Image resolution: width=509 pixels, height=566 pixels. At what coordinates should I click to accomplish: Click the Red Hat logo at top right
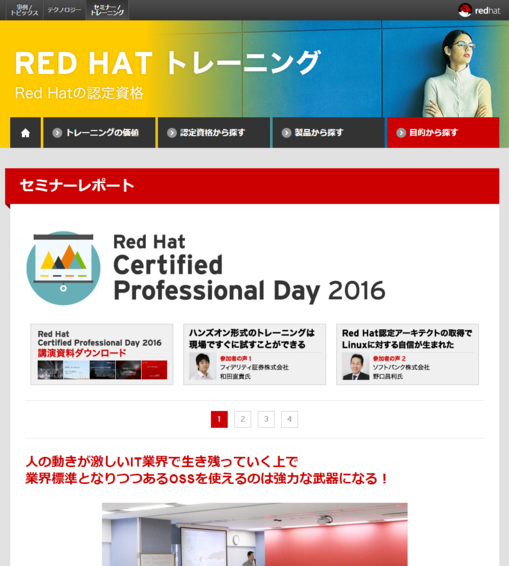[x=479, y=10]
